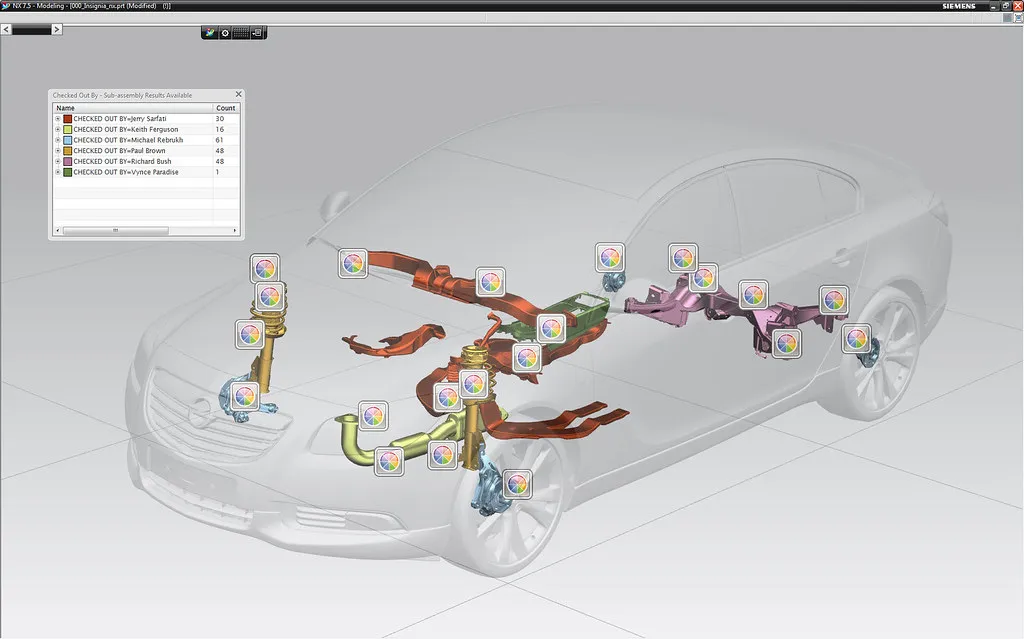This screenshot has width=1024, height=639.
Task: Select the HD3D tag on the front left strut
Action: [x=266, y=266]
